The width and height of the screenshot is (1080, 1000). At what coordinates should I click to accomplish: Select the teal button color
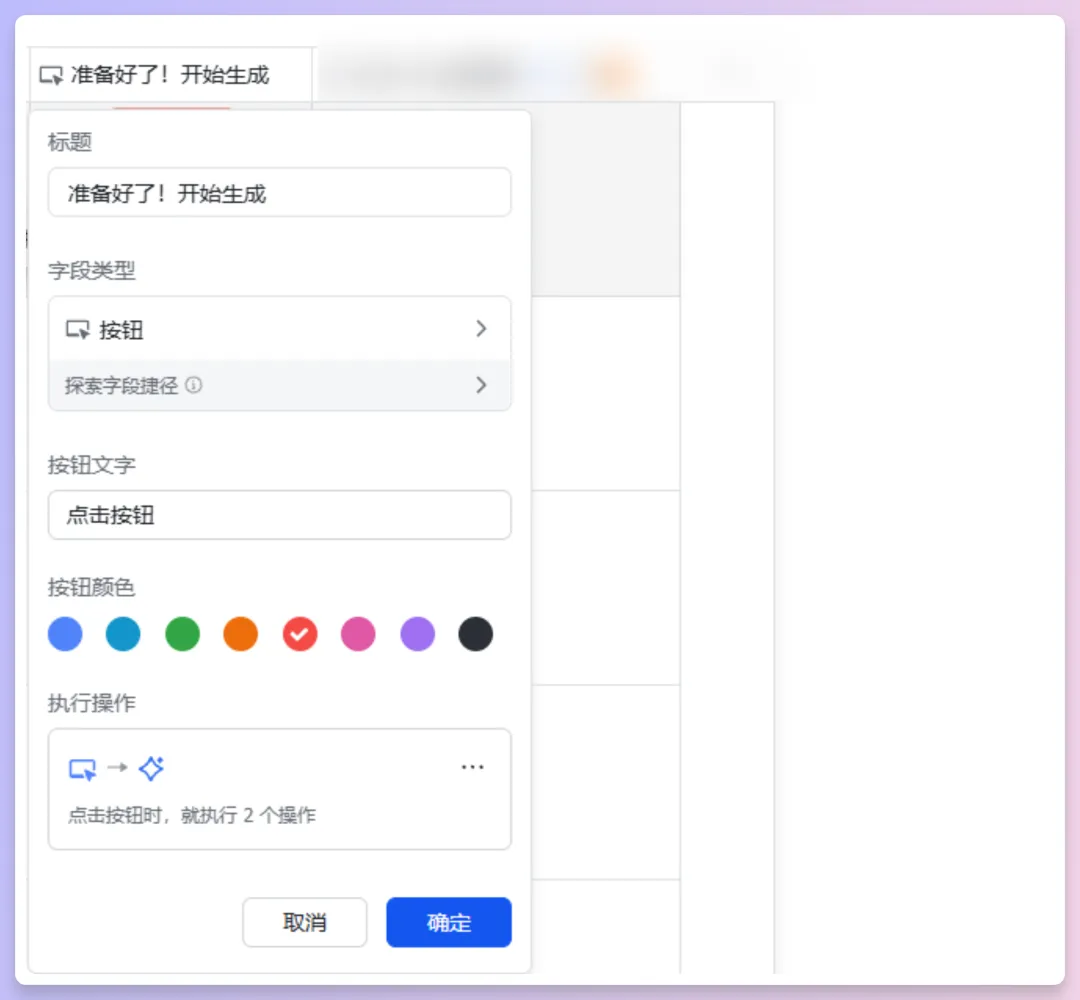coord(123,633)
